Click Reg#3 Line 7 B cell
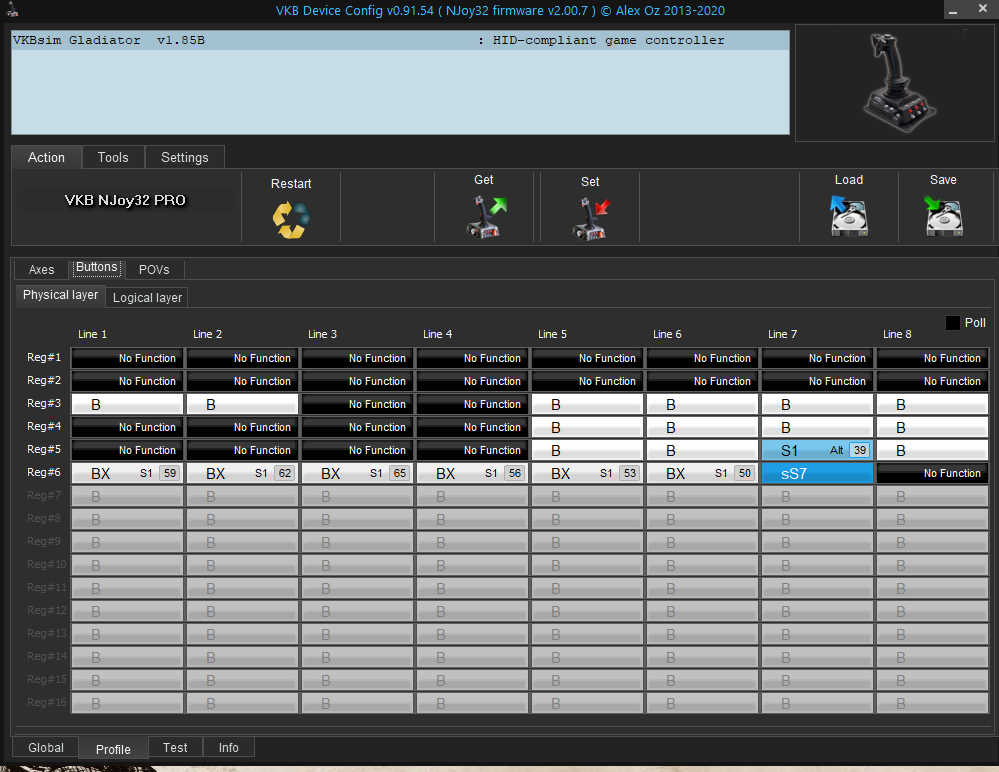Image resolution: width=999 pixels, height=772 pixels. click(817, 404)
